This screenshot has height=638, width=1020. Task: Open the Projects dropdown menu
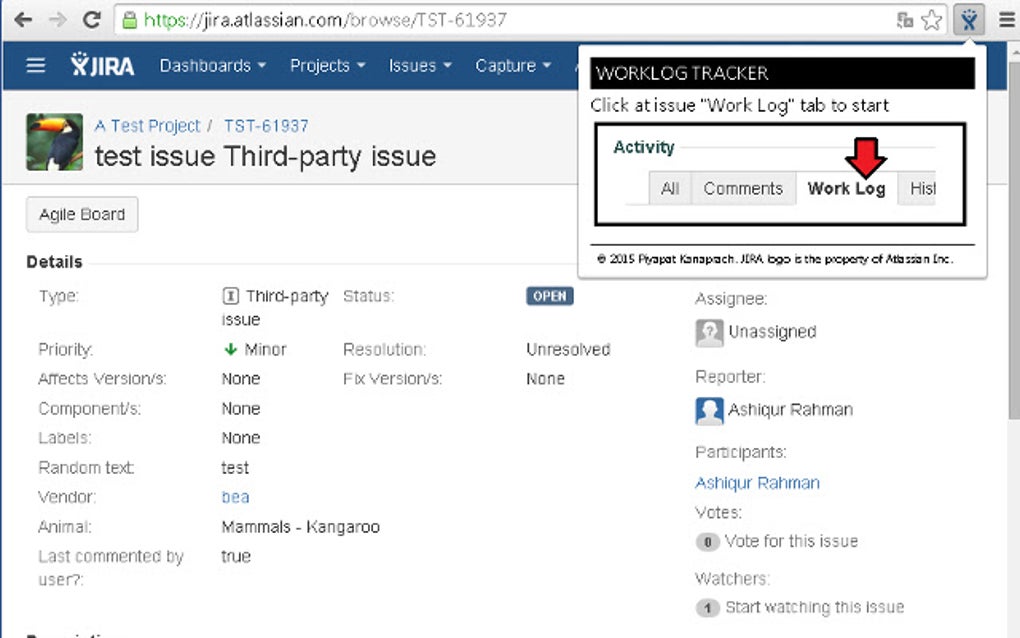tap(327, 66)
